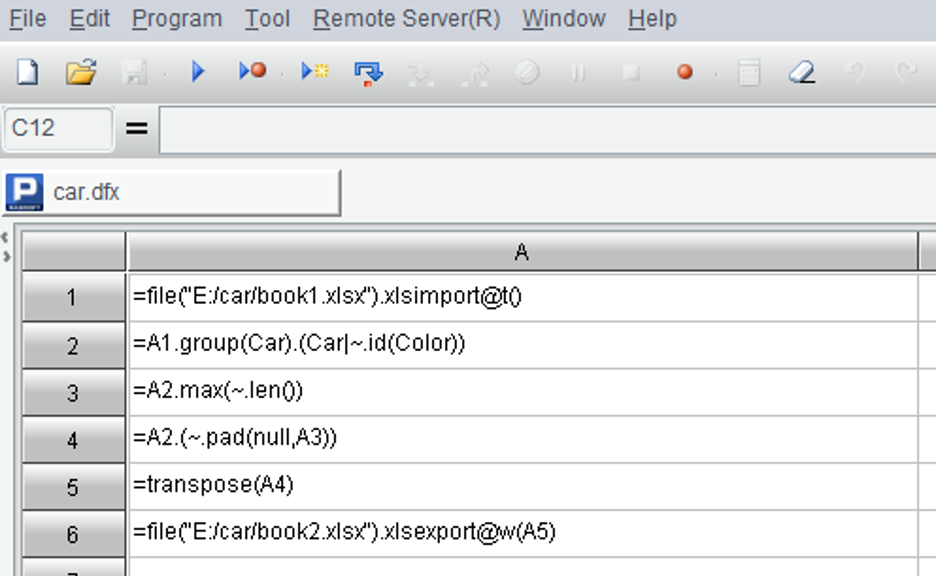Toggle breakpoint with the red dot icon
936x576 pixels.
(684, 72)
